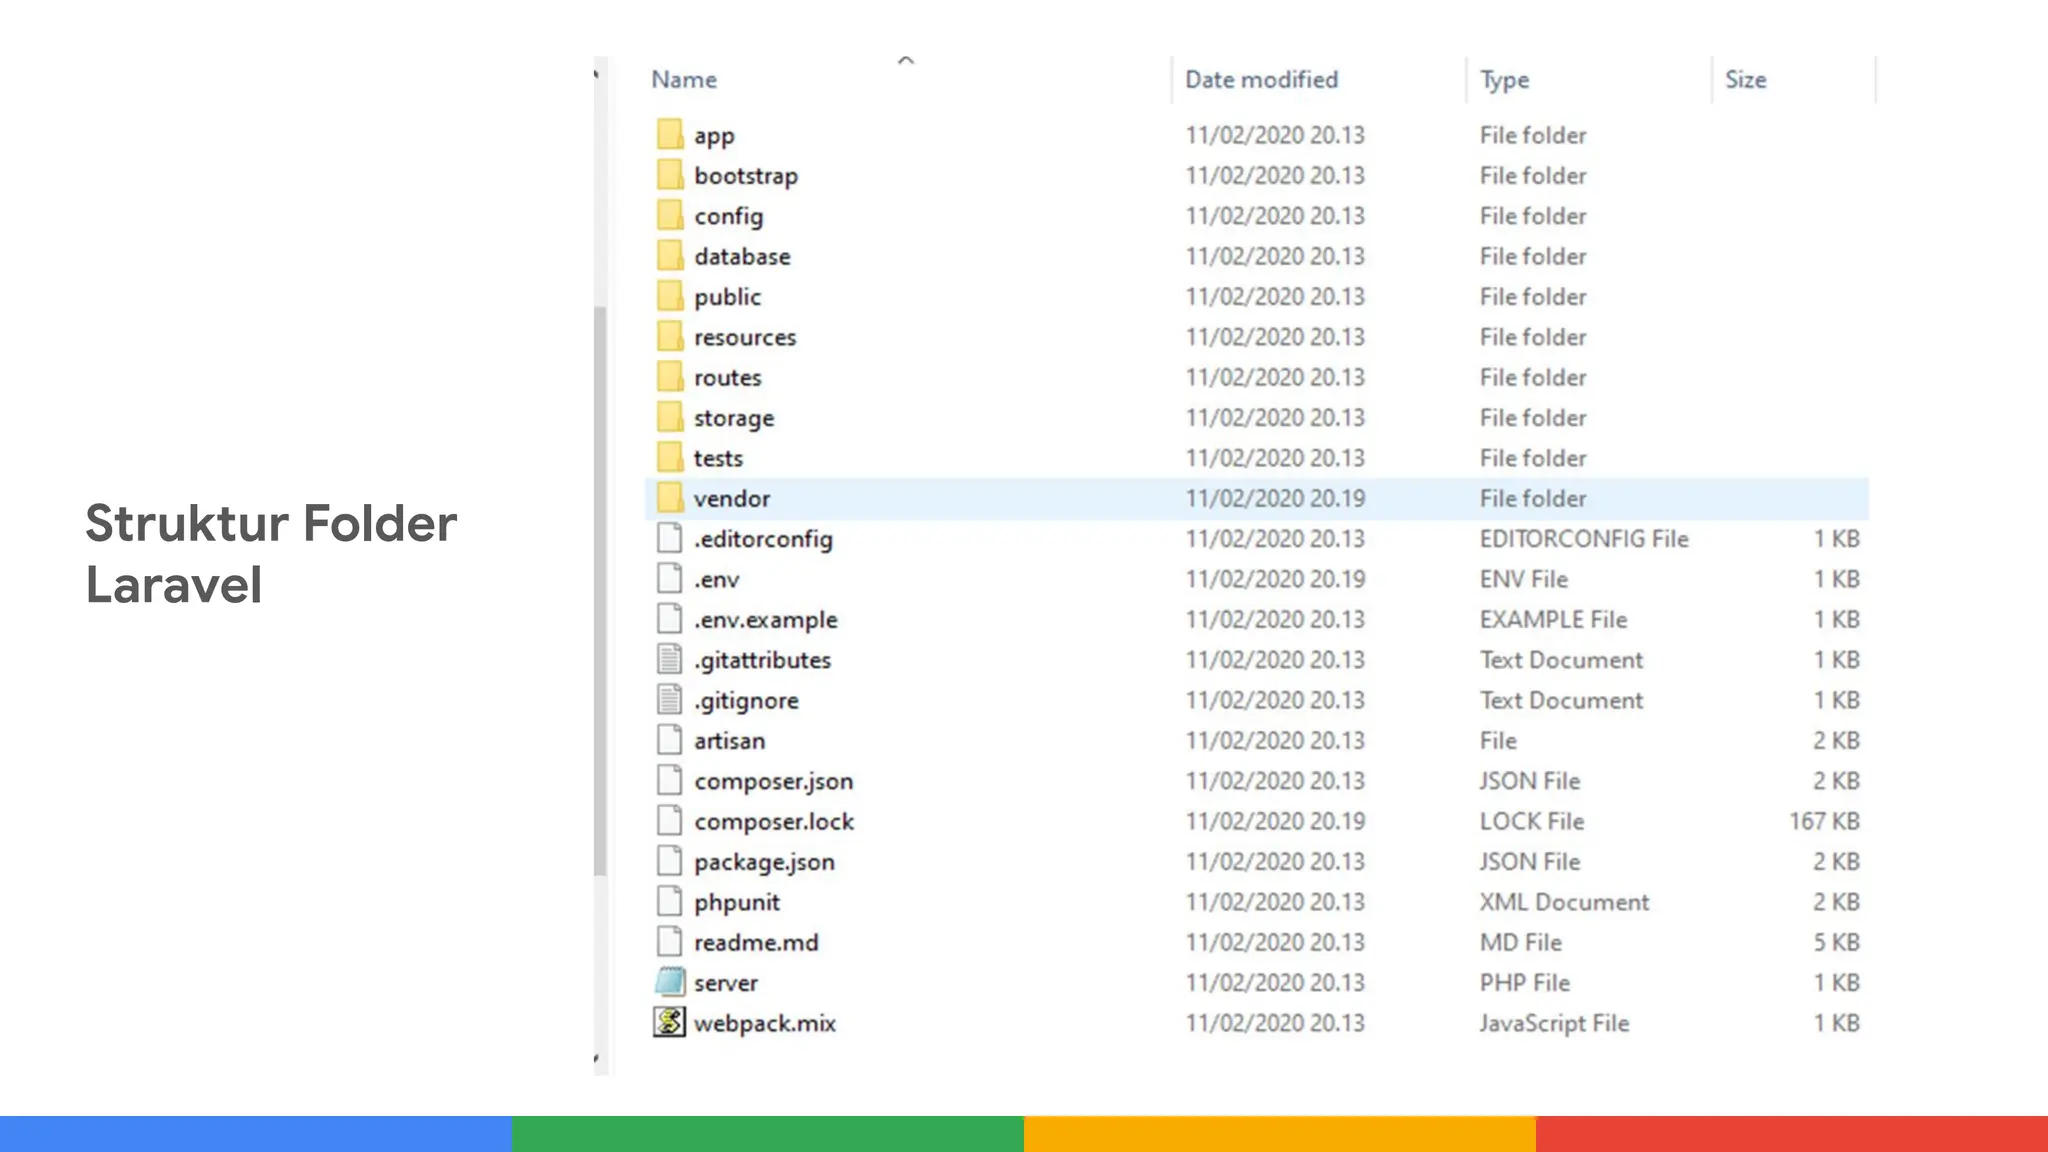The height and width of the screenshot is (1152, 2048).
Task: Select the file name 'config'
Action: 728,217
